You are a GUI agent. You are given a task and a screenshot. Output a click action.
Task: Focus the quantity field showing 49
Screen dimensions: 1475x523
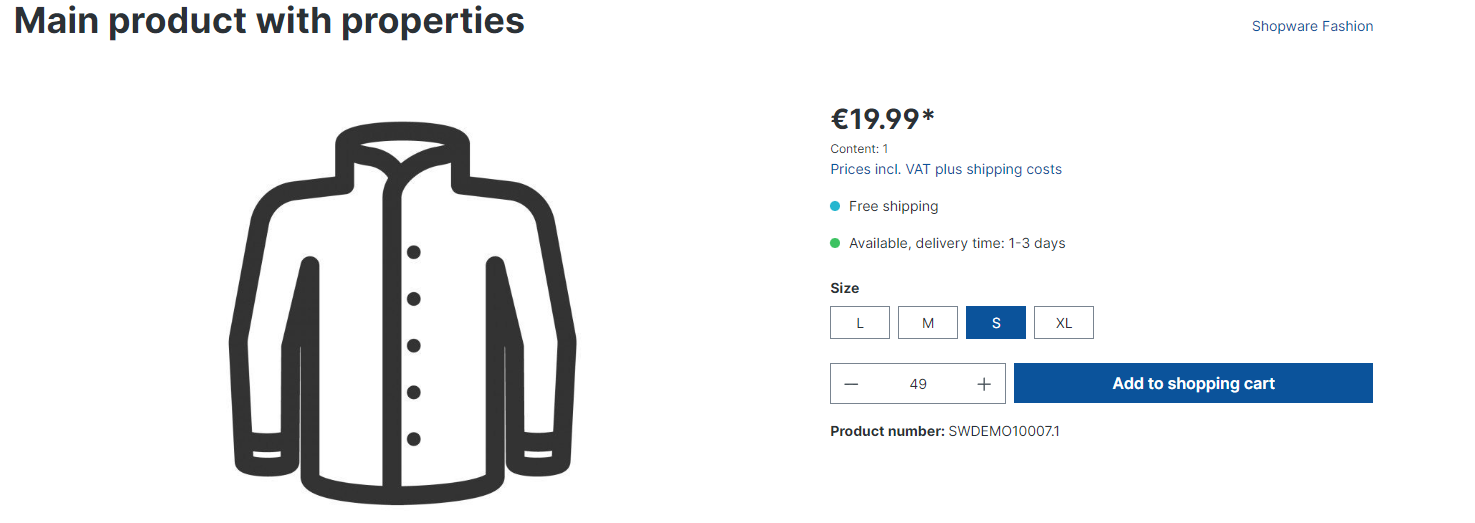(x=918, y=384)
